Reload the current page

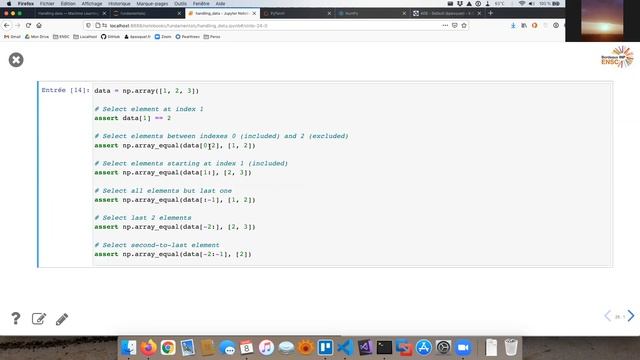(x=28, y=25)
